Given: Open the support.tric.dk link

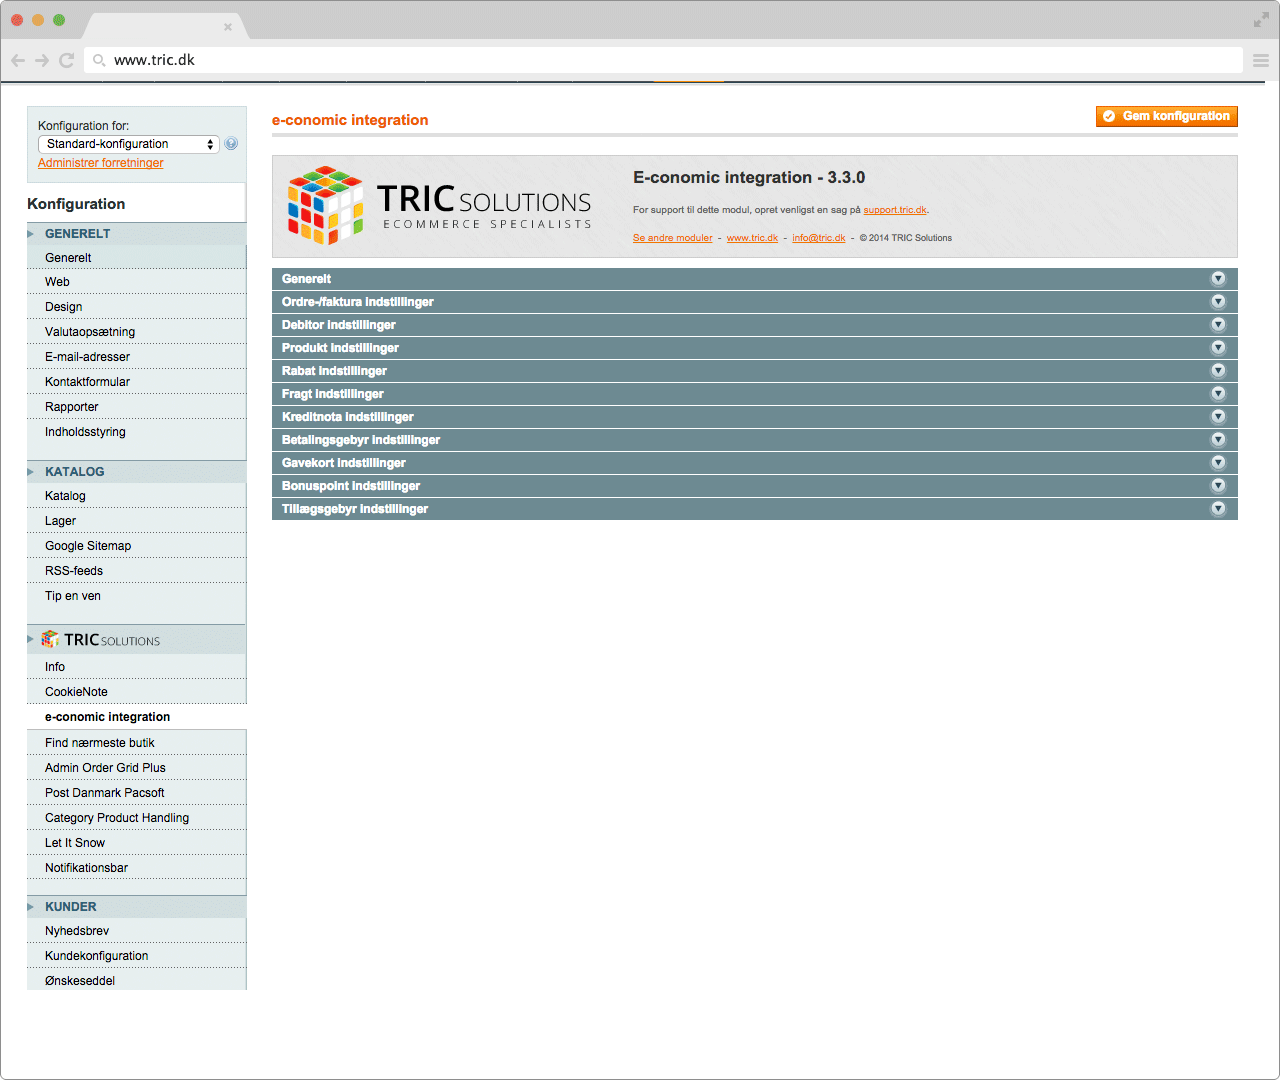Looking at the screenshot, I should (x=895, y=210).
